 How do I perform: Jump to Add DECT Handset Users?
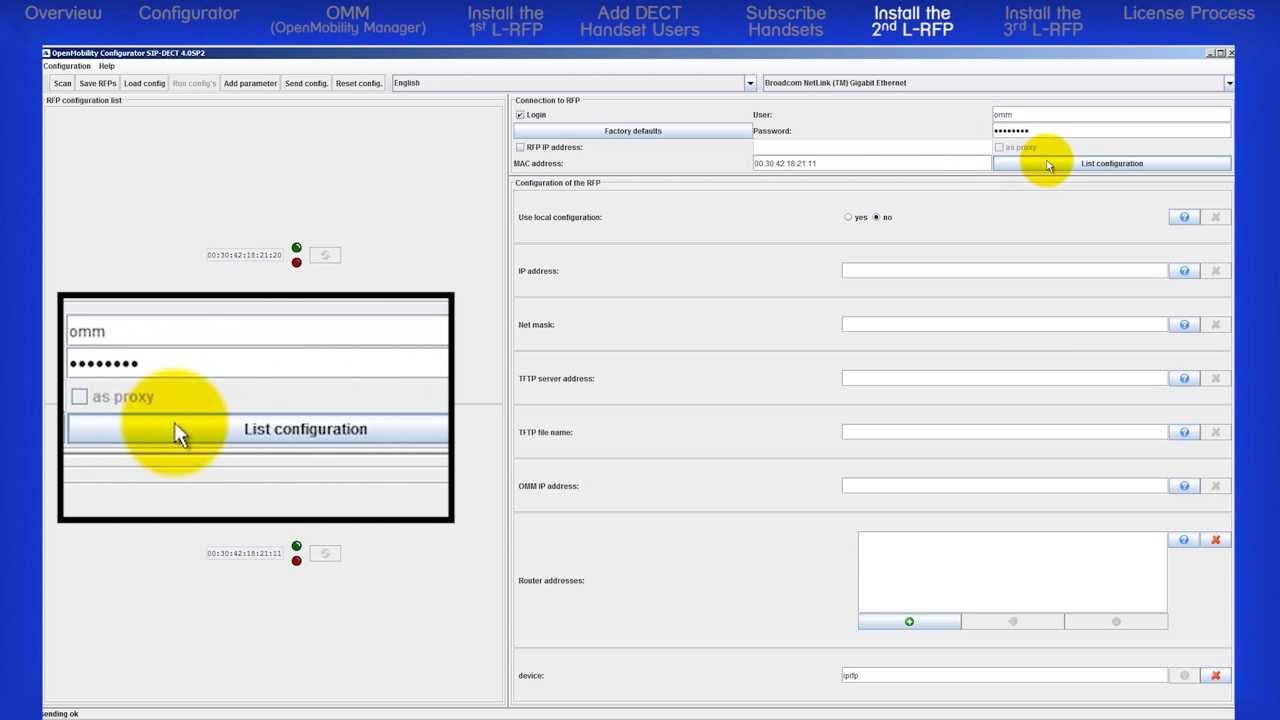point(640,21)
